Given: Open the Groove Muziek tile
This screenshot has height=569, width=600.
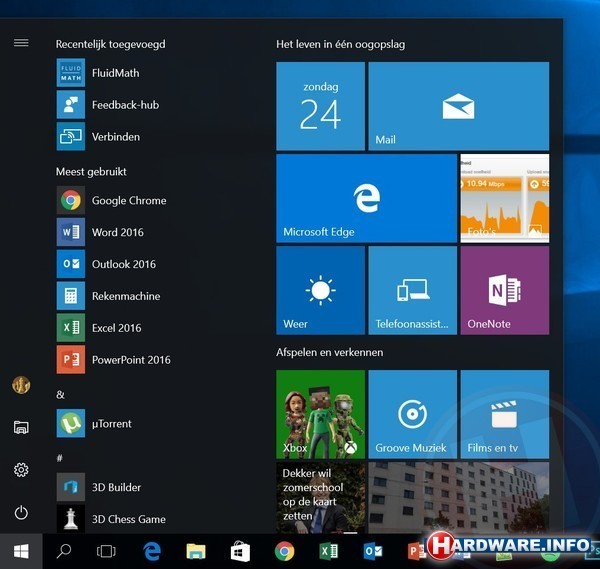Looking at the screenshot, I should coord(412,414).
